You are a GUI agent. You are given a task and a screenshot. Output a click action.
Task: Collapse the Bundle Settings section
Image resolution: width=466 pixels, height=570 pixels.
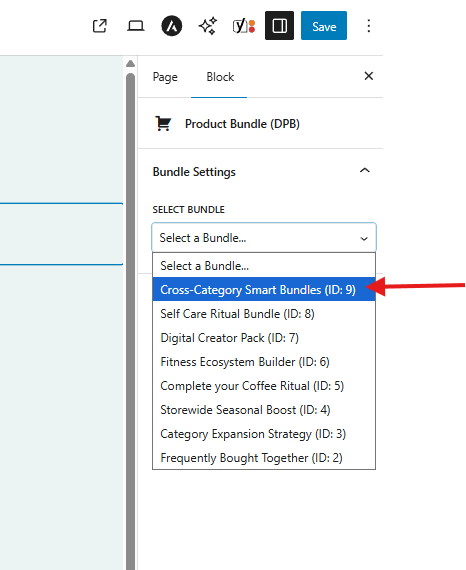tap(365, 170)
